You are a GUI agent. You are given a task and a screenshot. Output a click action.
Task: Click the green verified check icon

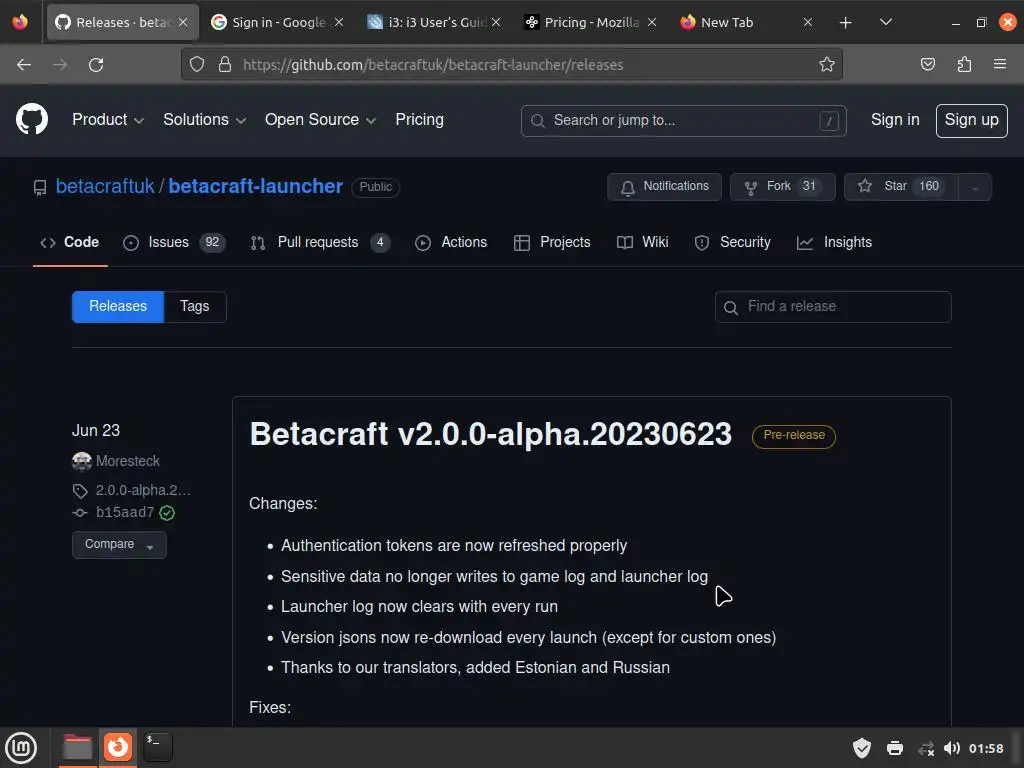[167, 513]
